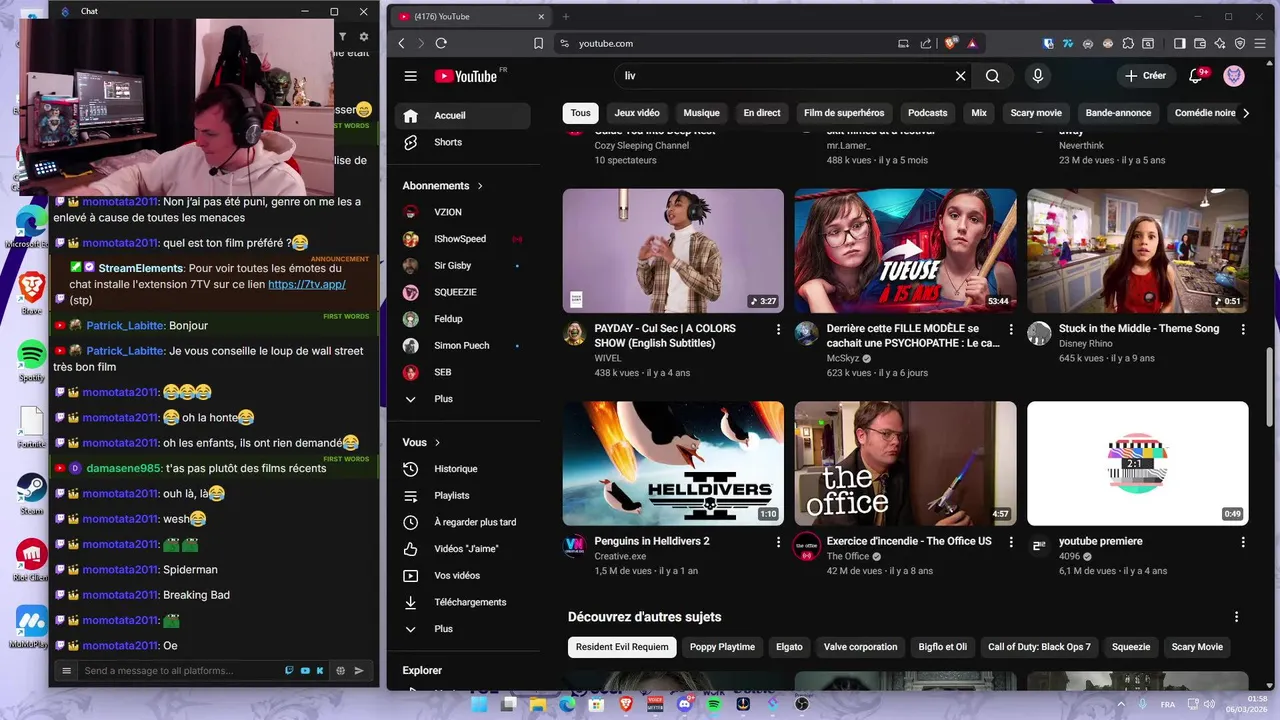
Task: Select the Jeux vidéo filter chip
Action: 637,113
